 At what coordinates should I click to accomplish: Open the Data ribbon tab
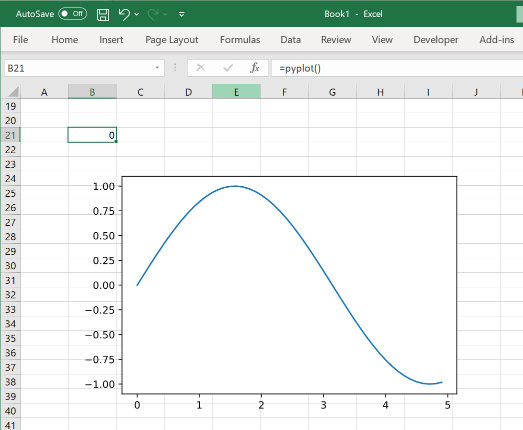[291, 40]
